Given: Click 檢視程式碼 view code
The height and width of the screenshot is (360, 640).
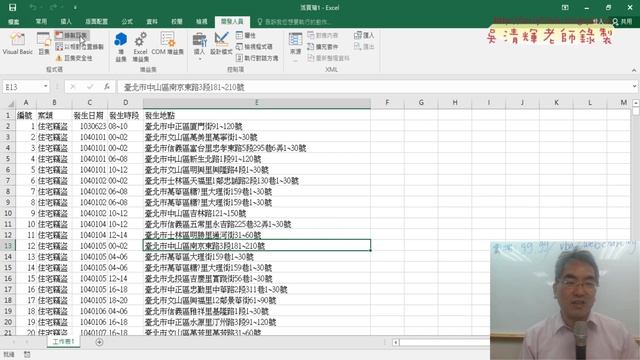Looking at the screenshot, I should [x=254, y=47].
